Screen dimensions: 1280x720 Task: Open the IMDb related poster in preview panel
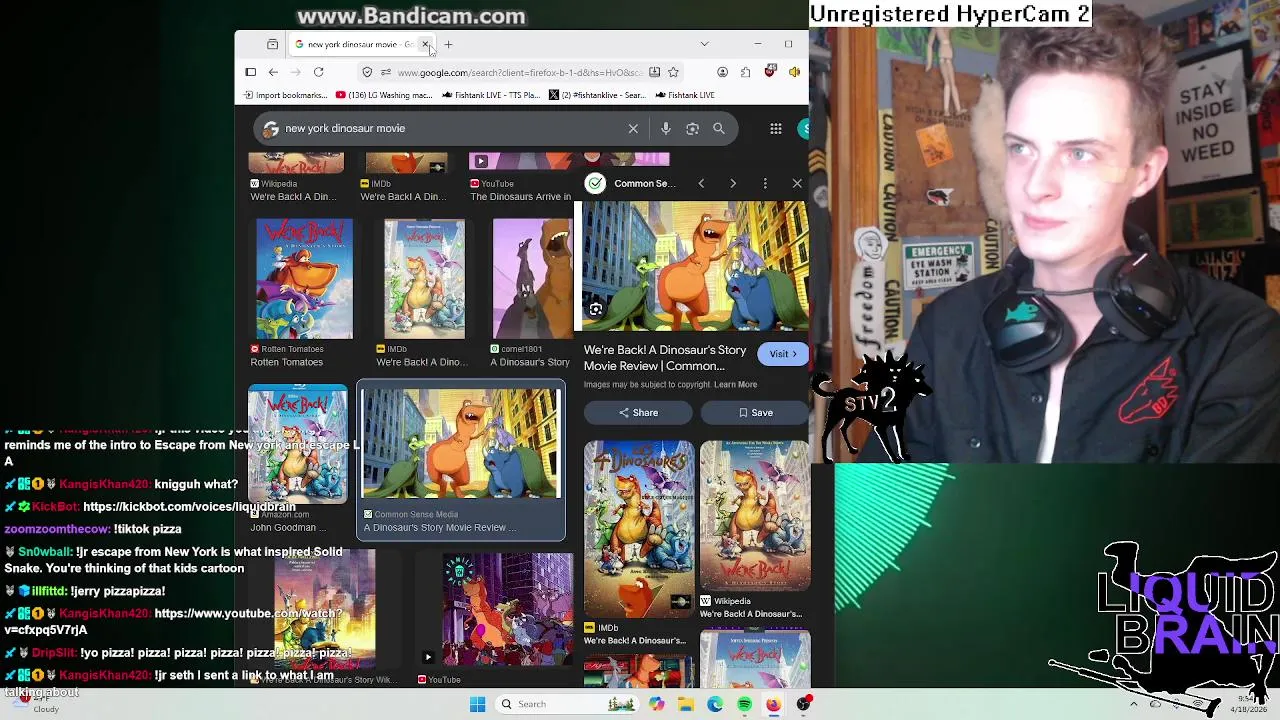(639, 528)
